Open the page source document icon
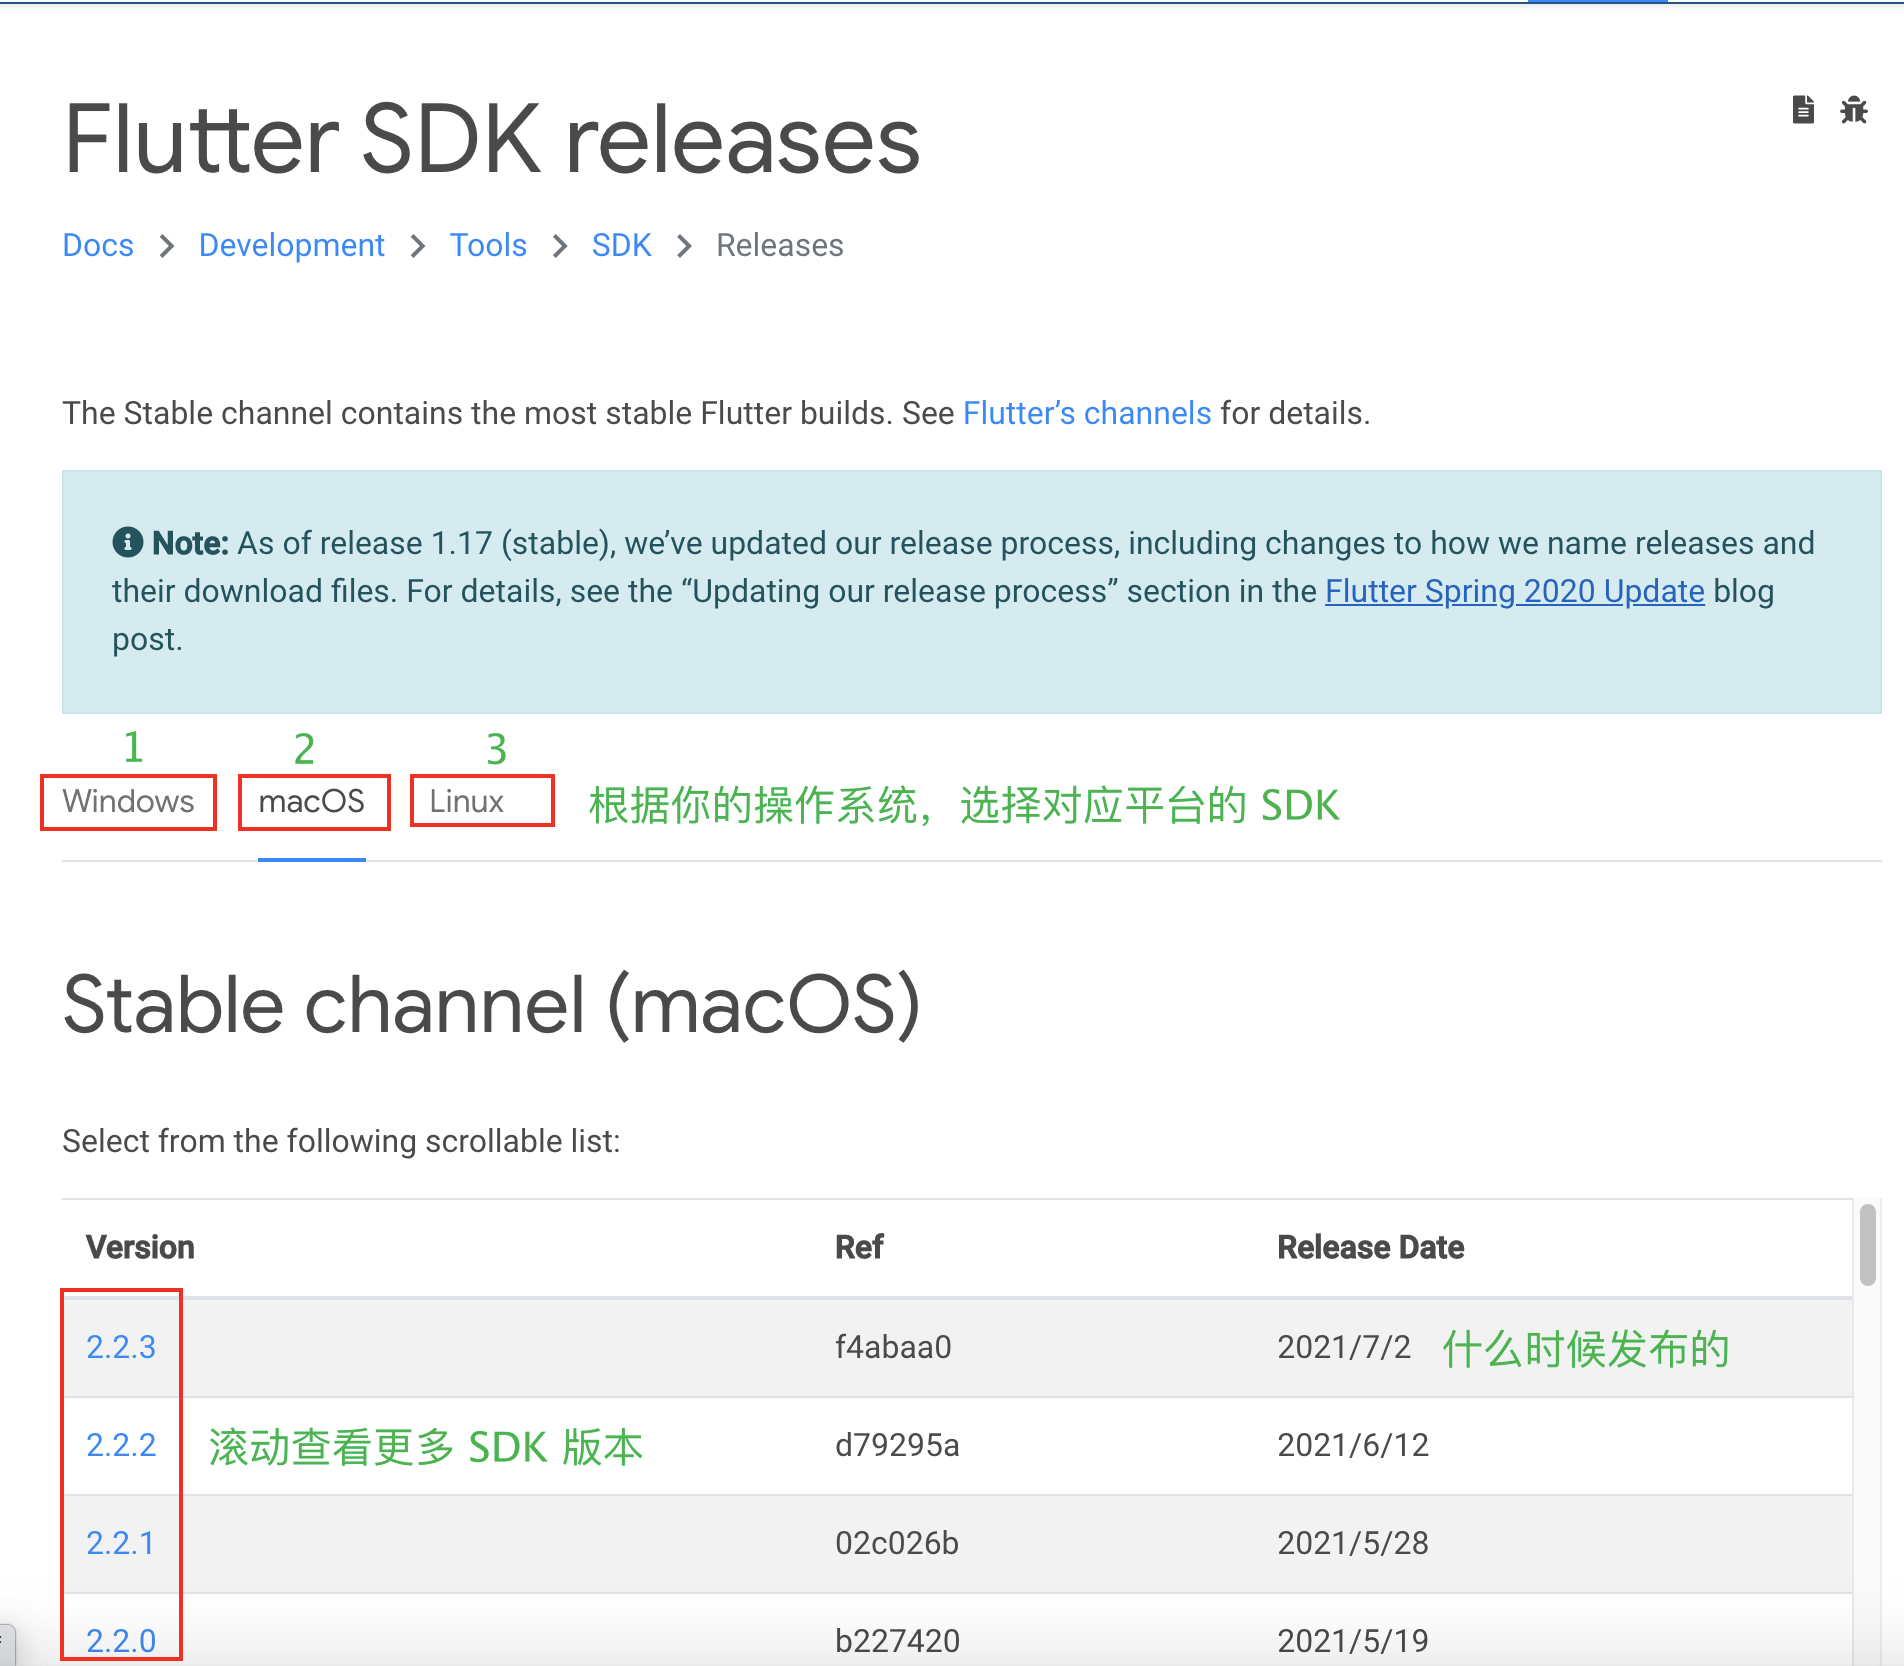 (1803, 109)
